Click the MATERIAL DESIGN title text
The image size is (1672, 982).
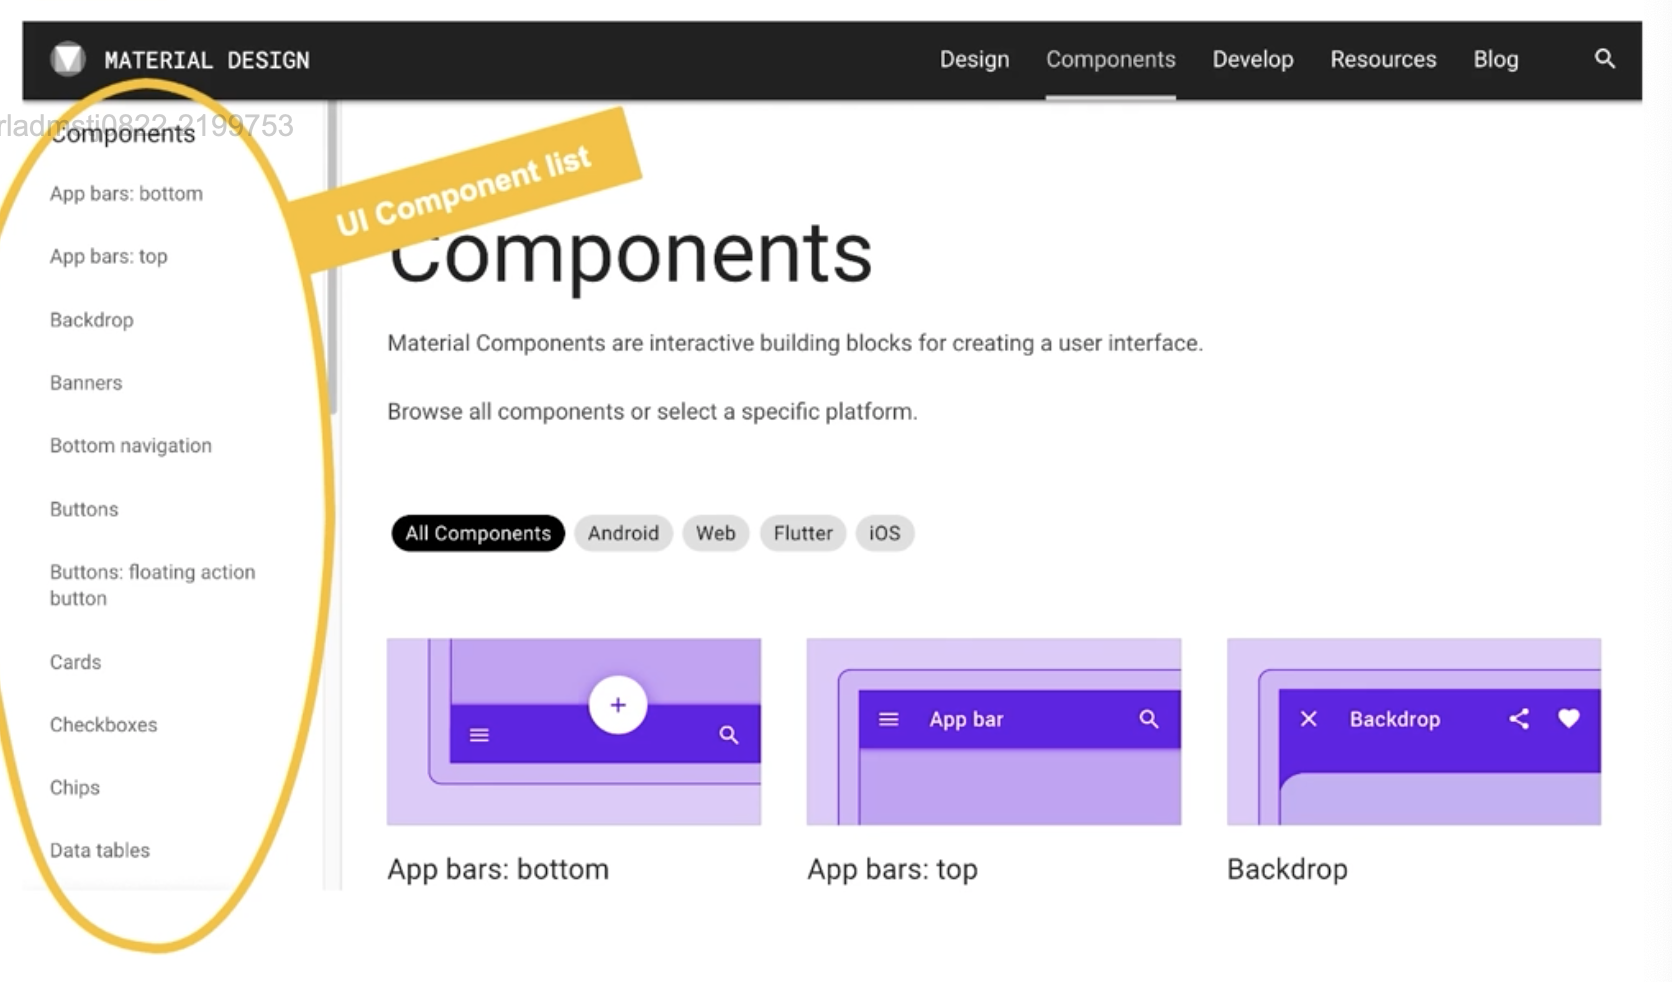click(207, 60)
